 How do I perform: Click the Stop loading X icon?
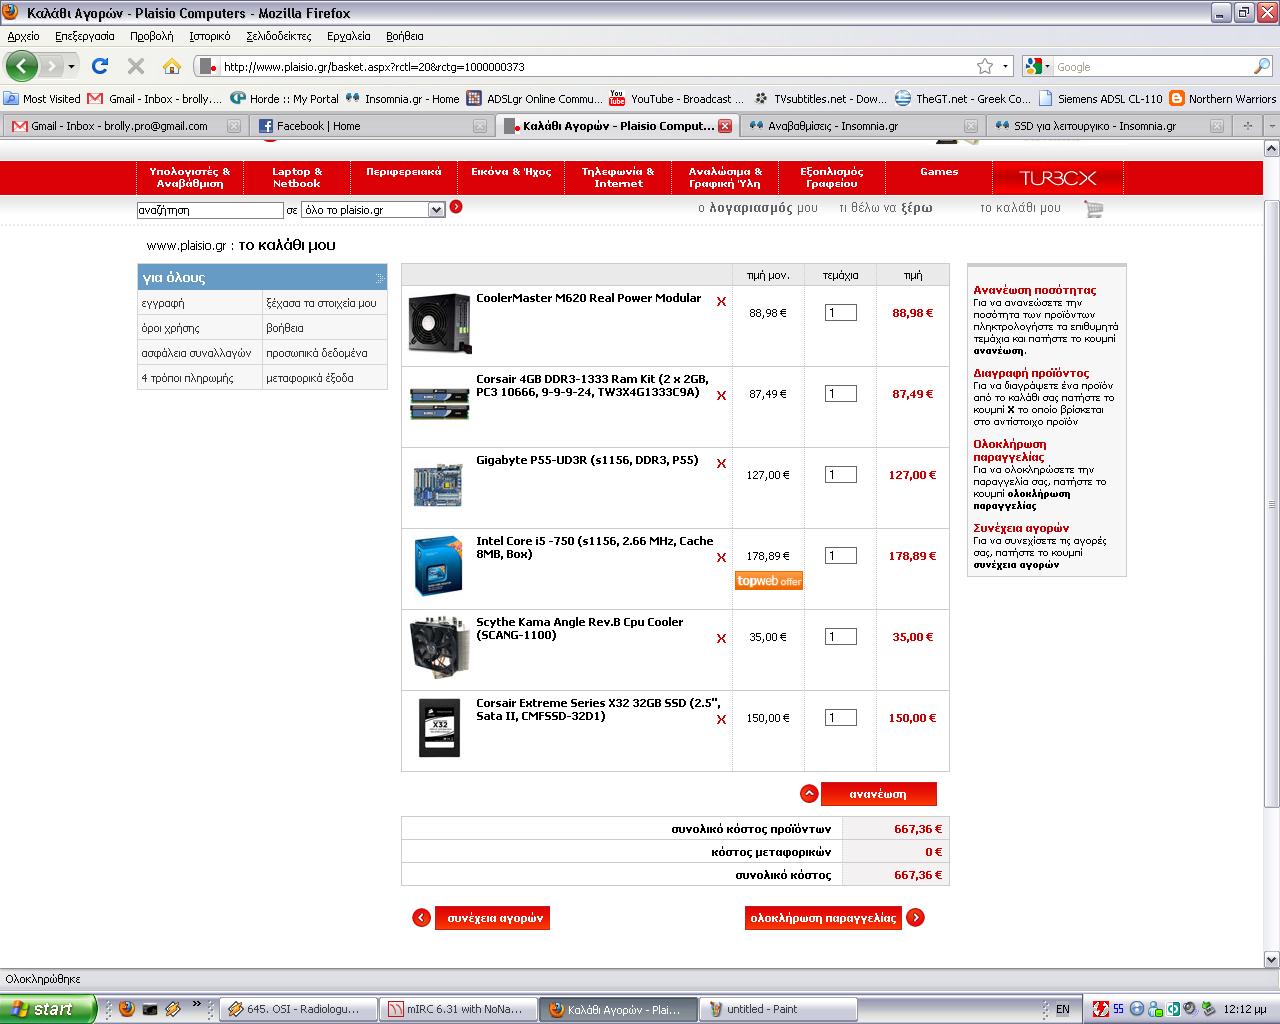(136, 67)
